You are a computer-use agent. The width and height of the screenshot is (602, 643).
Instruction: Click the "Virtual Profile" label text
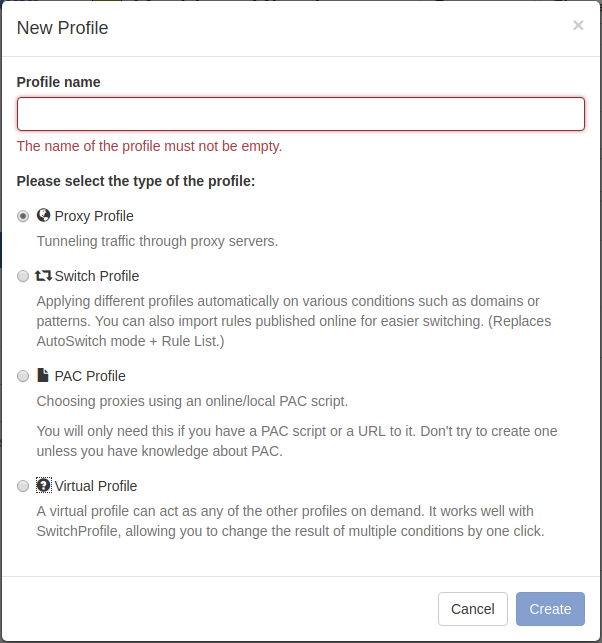(96, 486)
